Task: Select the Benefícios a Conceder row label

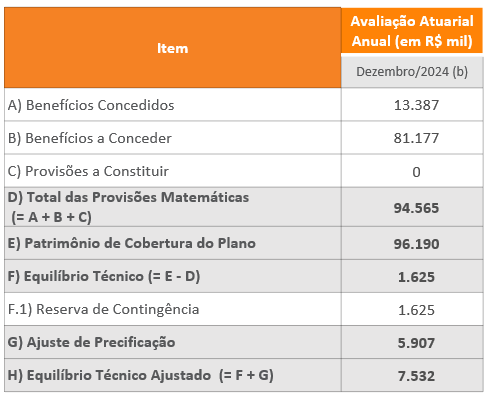Action: coord(90,138)
